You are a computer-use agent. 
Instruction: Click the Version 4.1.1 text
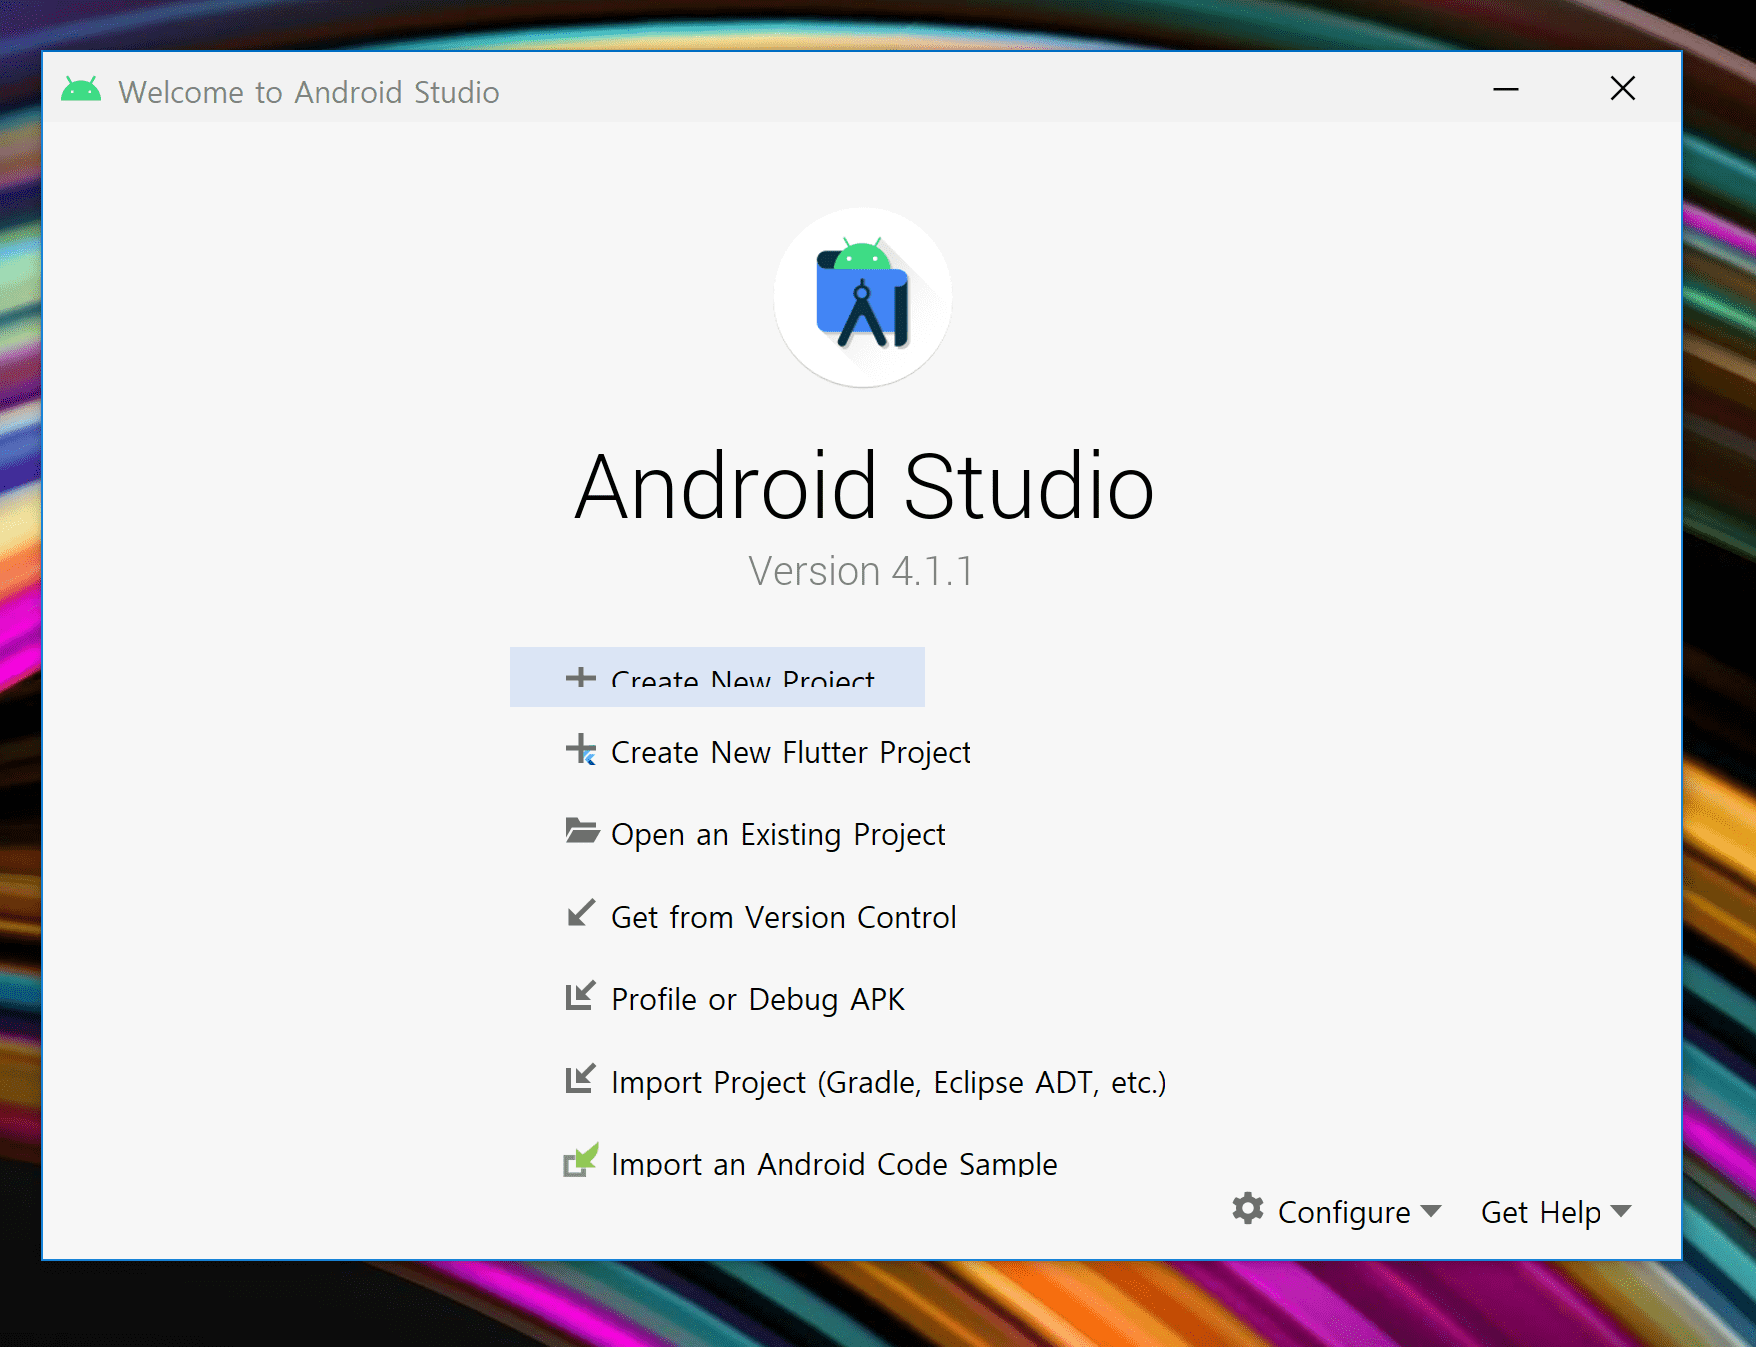coord(861,571)
